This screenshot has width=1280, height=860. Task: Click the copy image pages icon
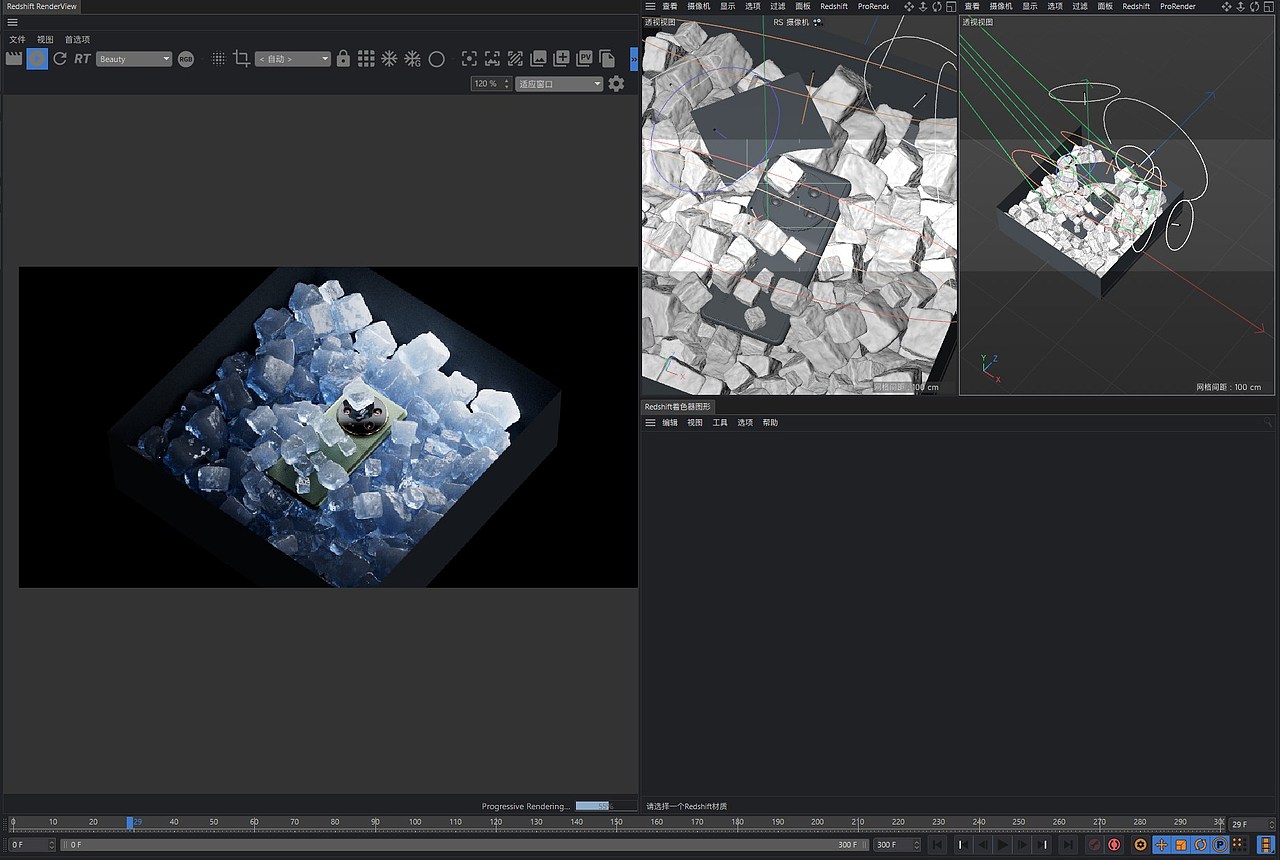tap(607, 59)
